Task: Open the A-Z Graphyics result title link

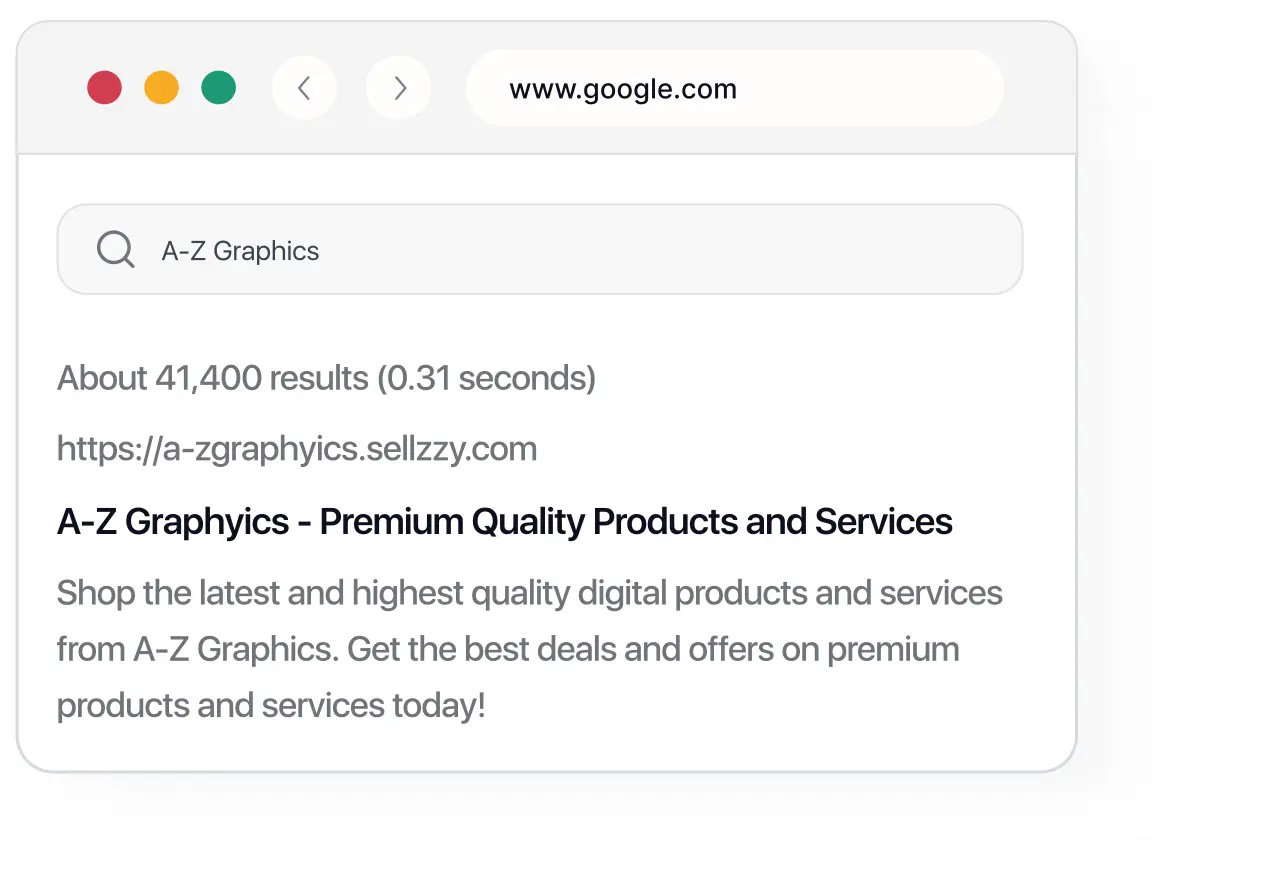Action: [504, 521]
